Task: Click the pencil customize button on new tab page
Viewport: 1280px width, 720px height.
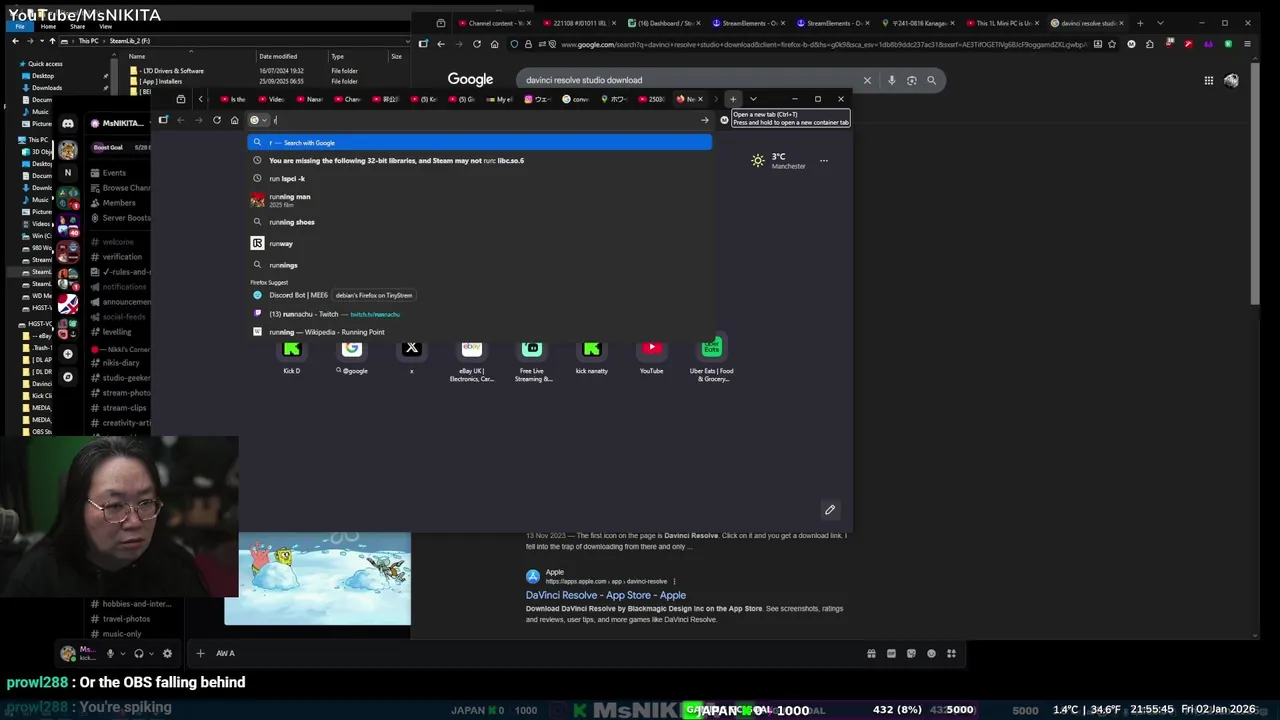Action: 830,510
